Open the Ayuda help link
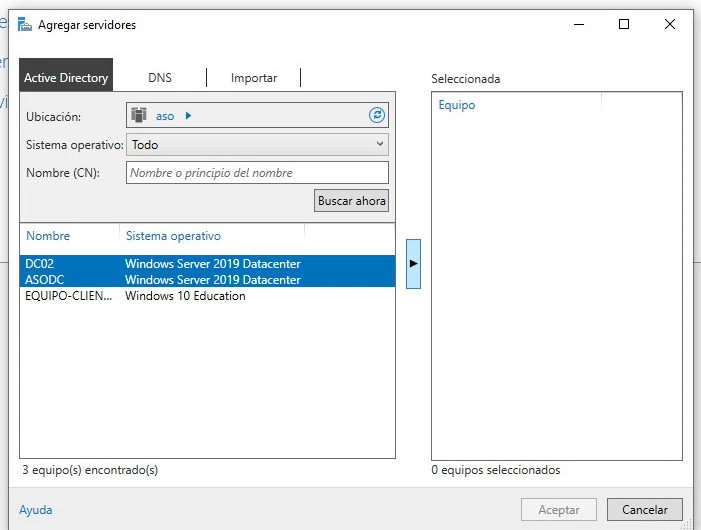 [36, 509]
